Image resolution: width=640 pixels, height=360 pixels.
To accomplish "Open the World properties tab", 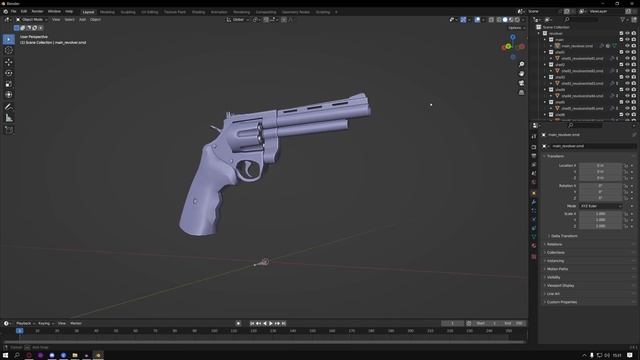I will click(x=534, y=182).
